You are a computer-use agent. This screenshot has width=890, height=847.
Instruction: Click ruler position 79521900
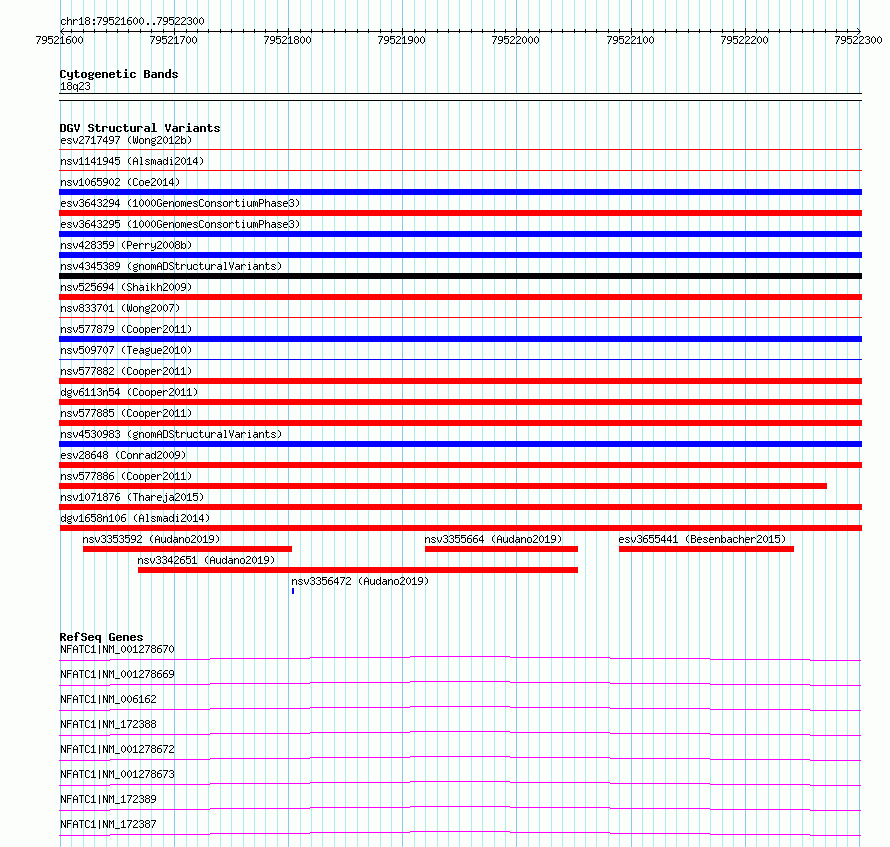tap(402, 40)
